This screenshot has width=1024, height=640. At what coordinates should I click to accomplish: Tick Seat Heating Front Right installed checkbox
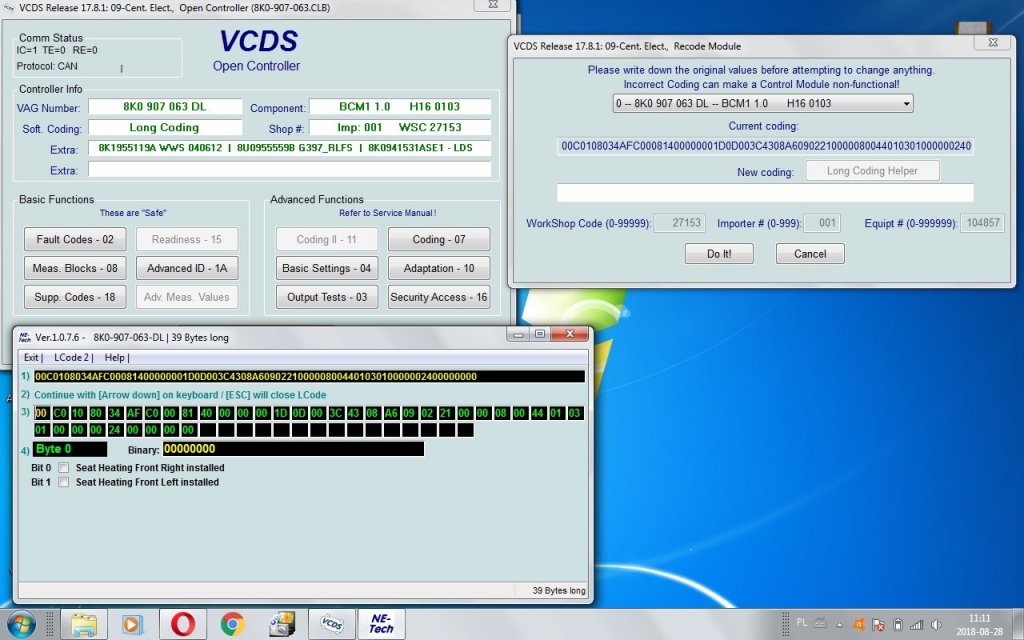tap(63, 468)
